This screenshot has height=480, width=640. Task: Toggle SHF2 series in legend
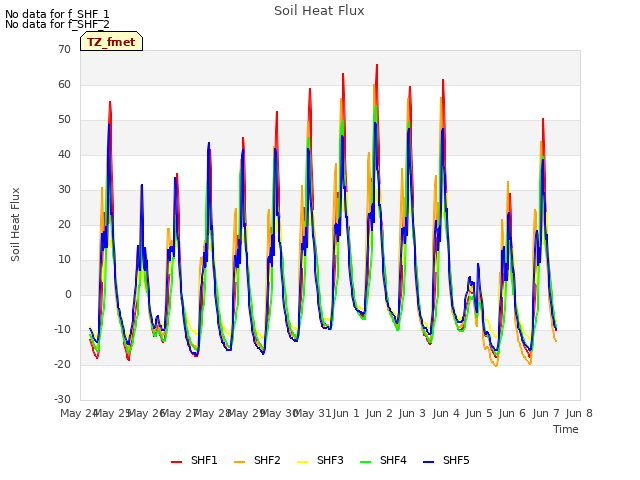click(257, 460)
